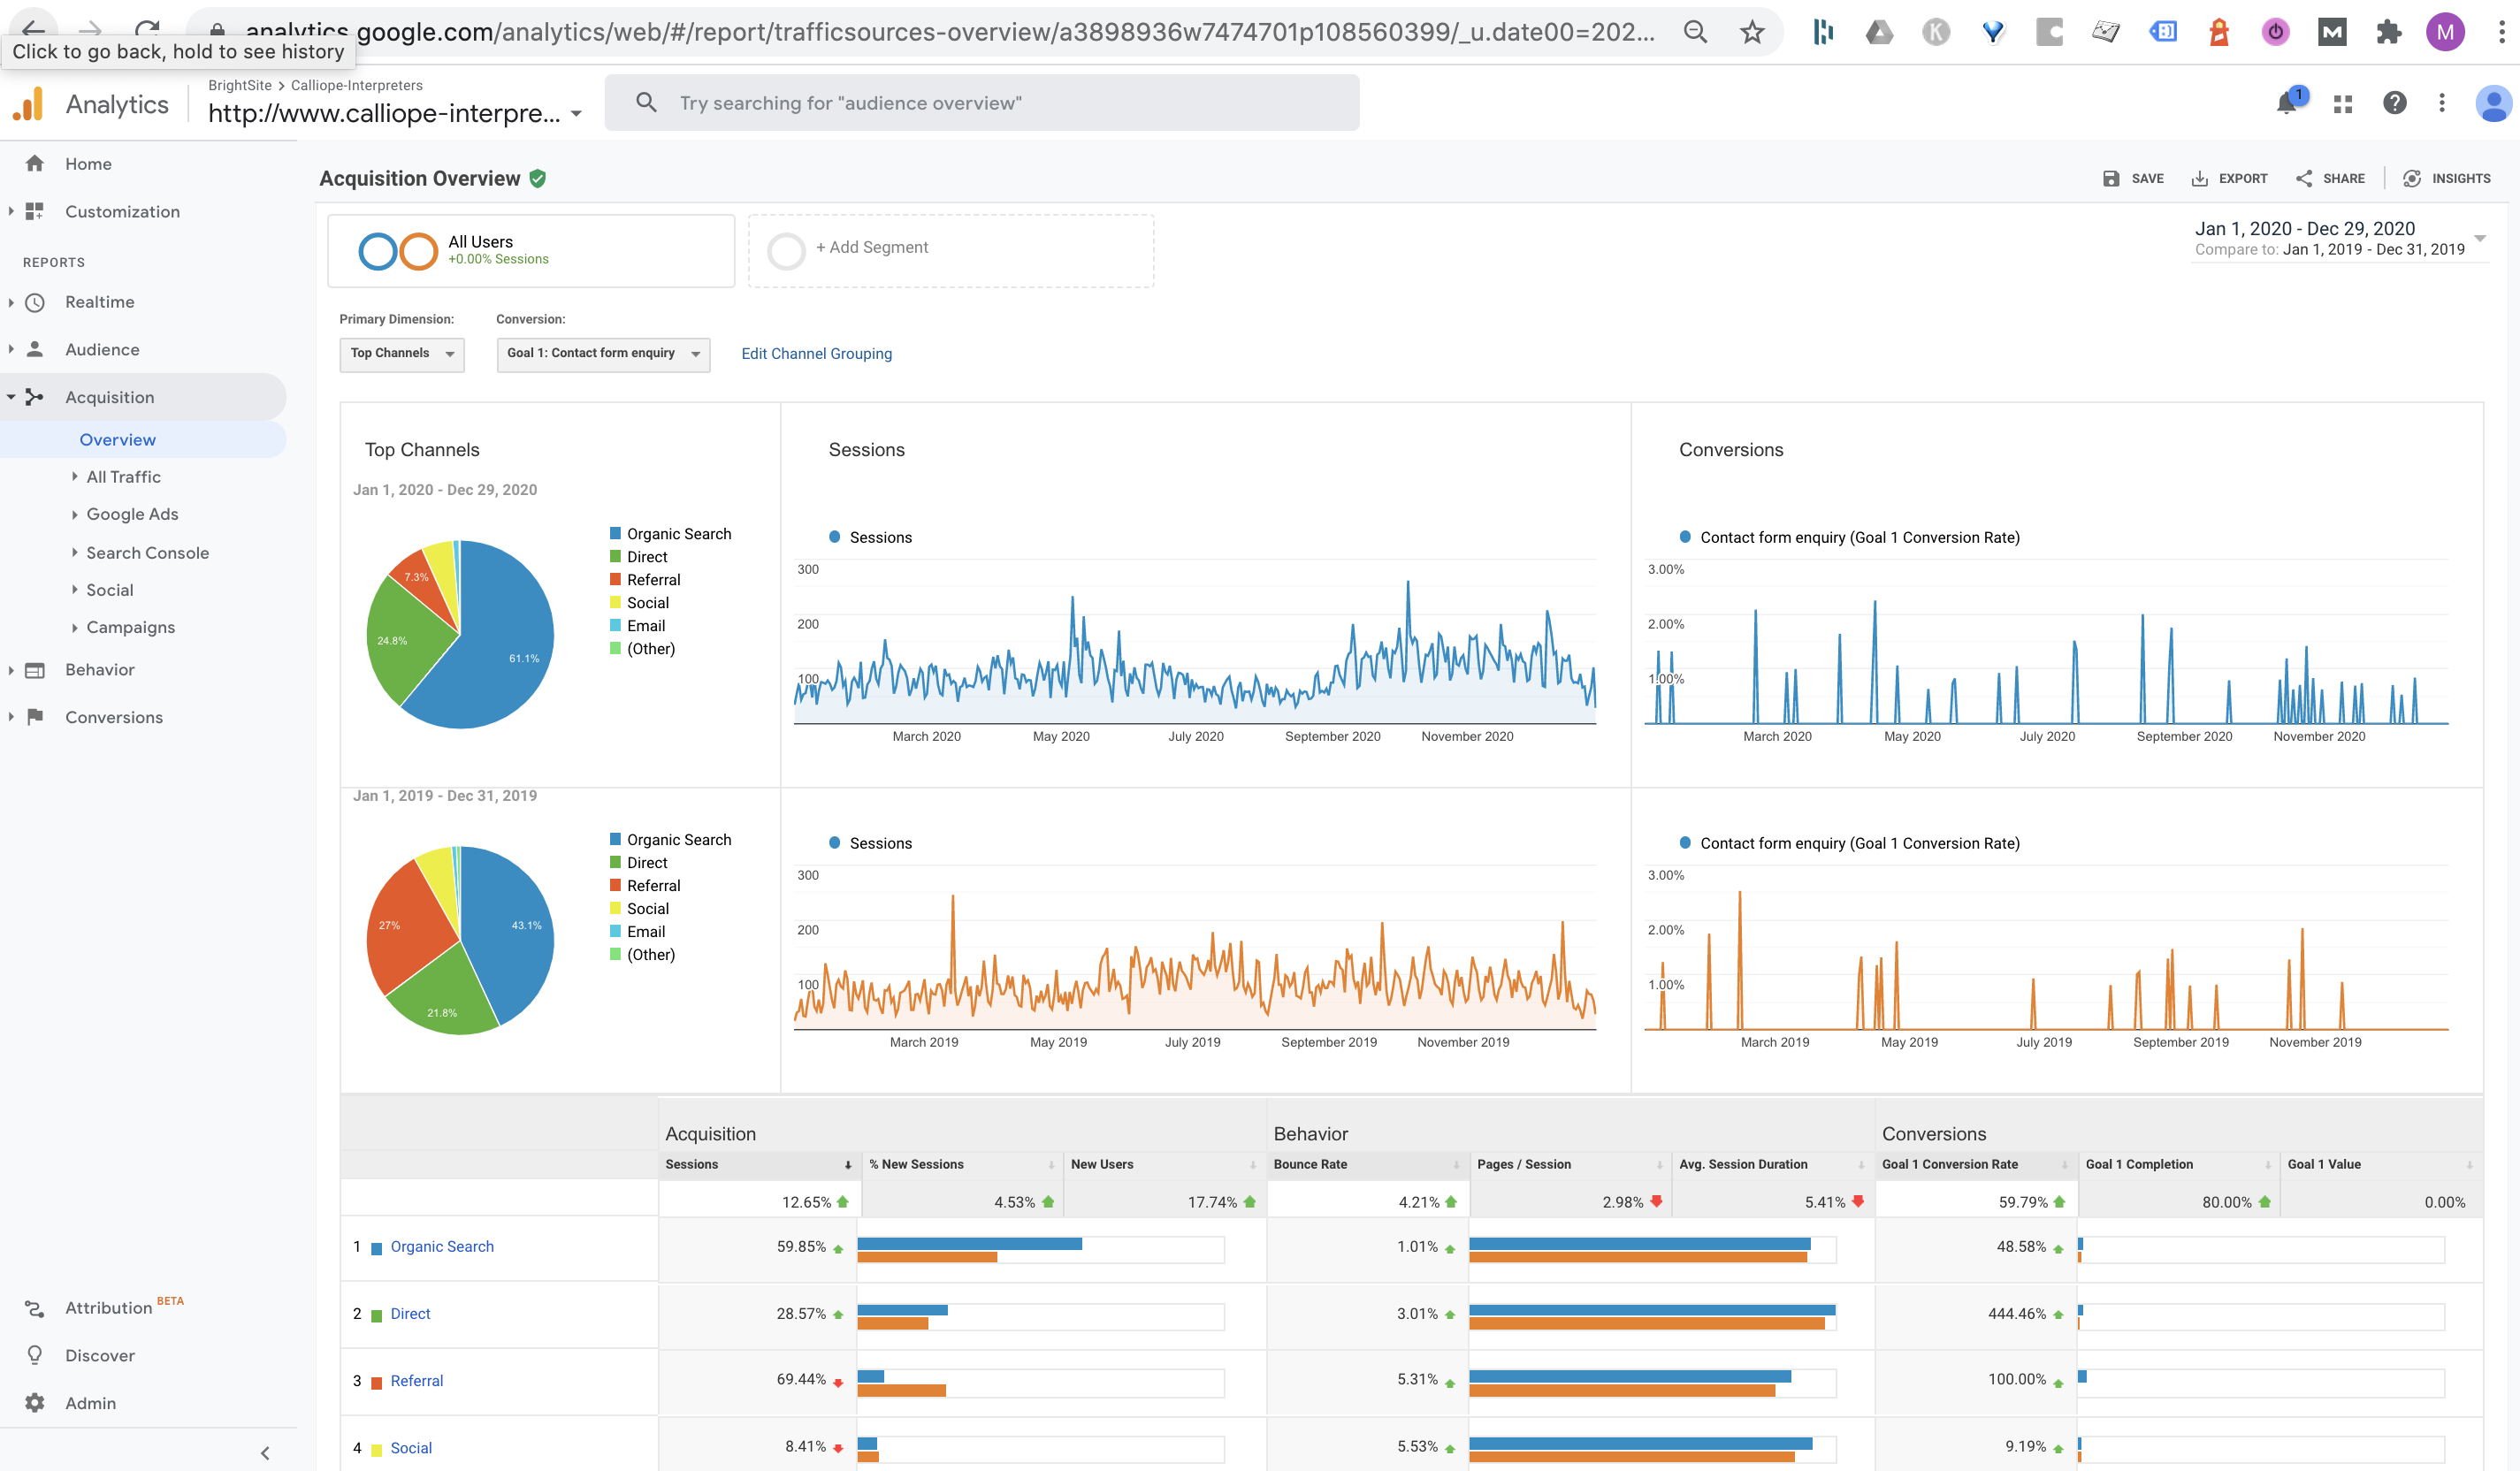Collapse sidebar with bottom chevron arrow
Image resolution: width=2520 pixels, height=1471 pixels.
coord(265,1453)
